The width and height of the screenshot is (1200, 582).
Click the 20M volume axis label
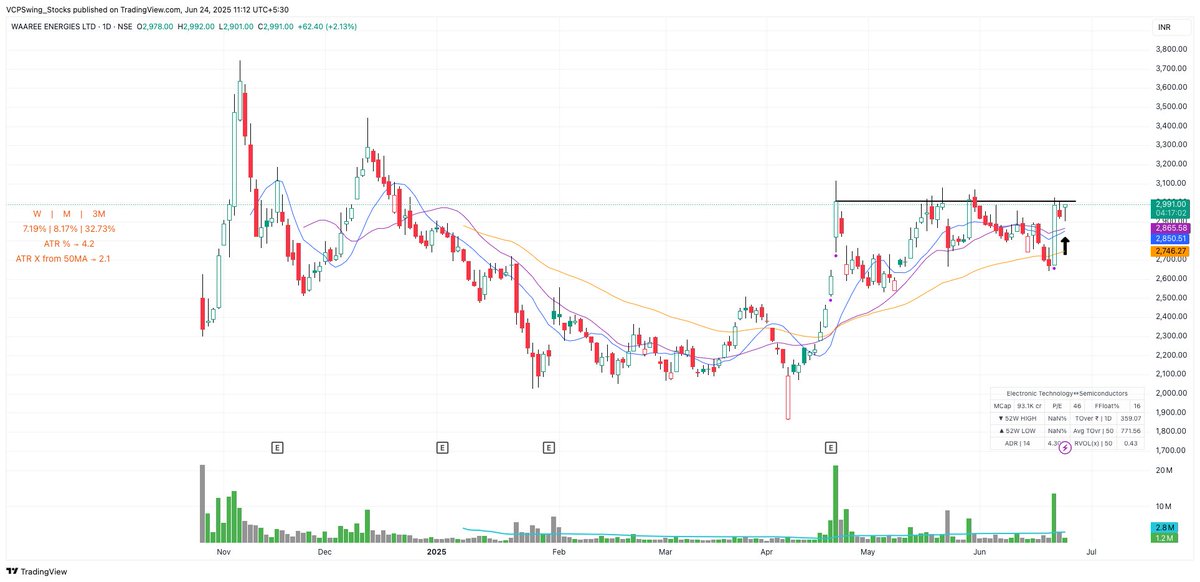pyautogui.click(x=1163, y=470)
